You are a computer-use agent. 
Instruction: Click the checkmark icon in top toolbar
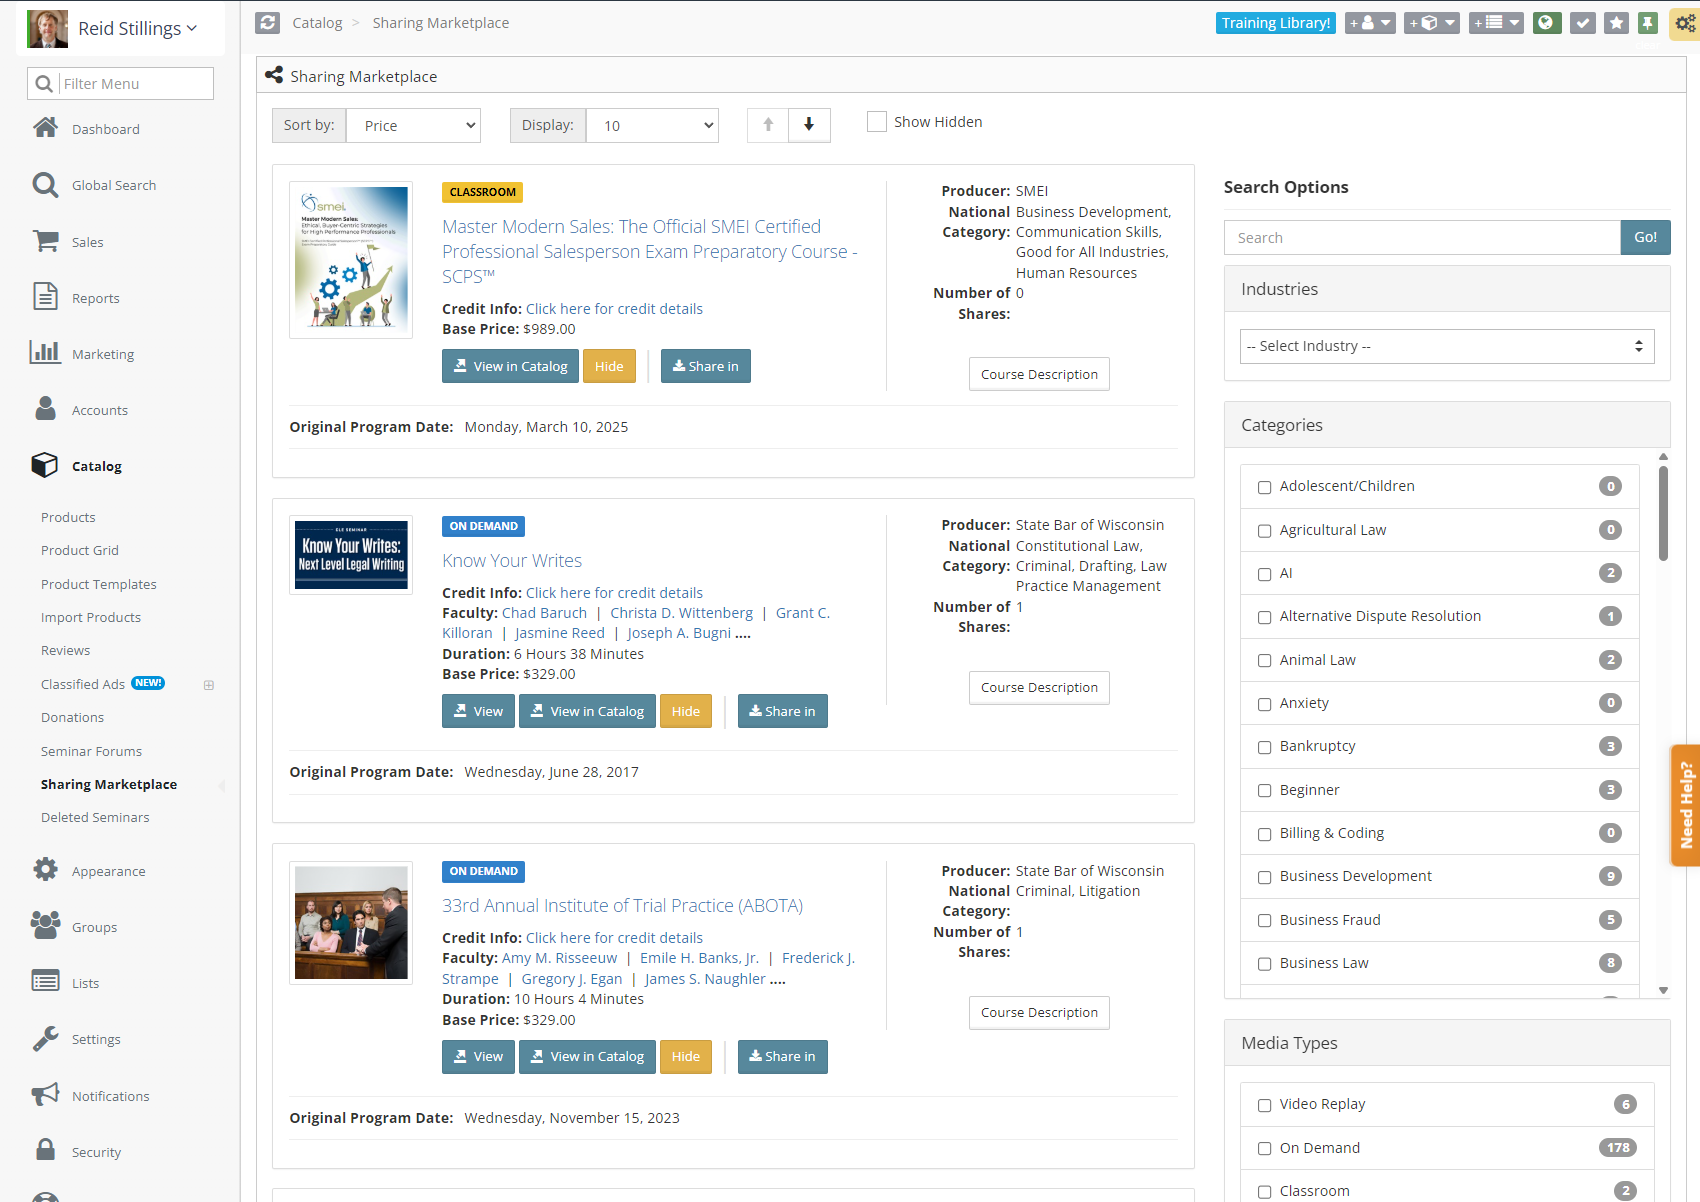[x=1582, y=23]
